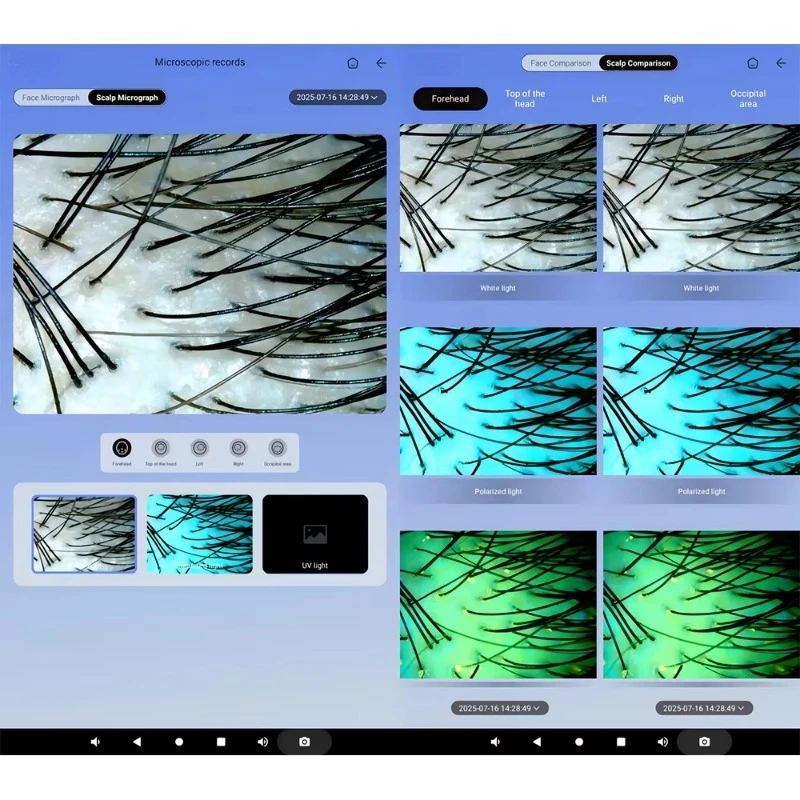Select the Occipital area region icon
Screen dimensions: 800x800
click(x=277, y=448)
